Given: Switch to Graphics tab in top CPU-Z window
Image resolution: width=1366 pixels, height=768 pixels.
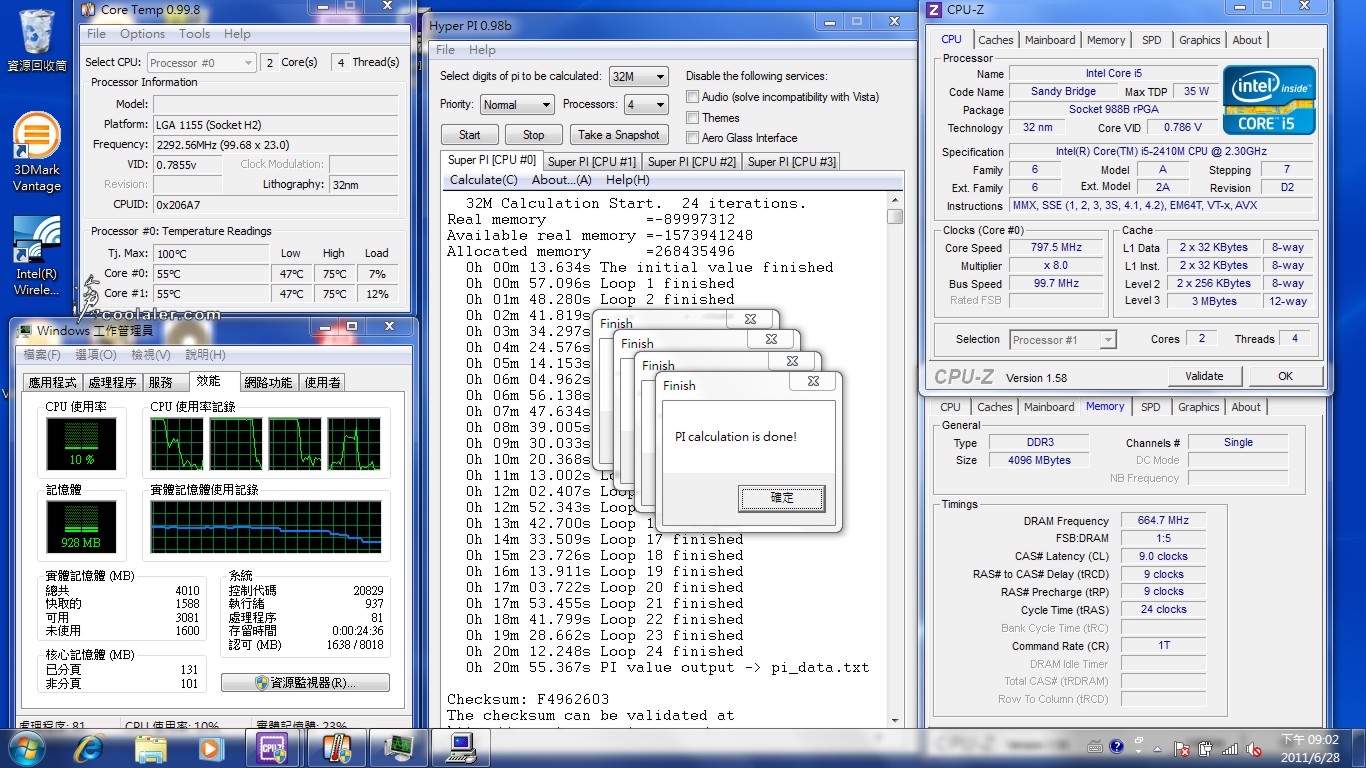Looking at the screenshot, I should [1199, 40].
